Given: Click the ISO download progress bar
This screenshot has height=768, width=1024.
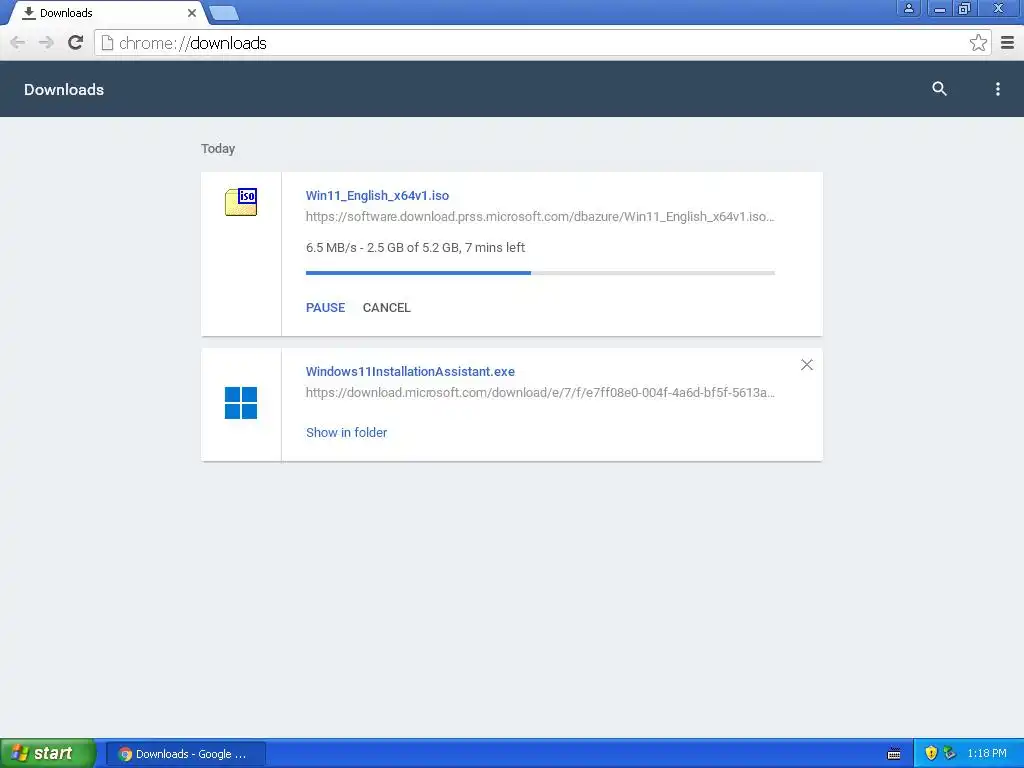Looking at the screenshot, I should [540, 273].
